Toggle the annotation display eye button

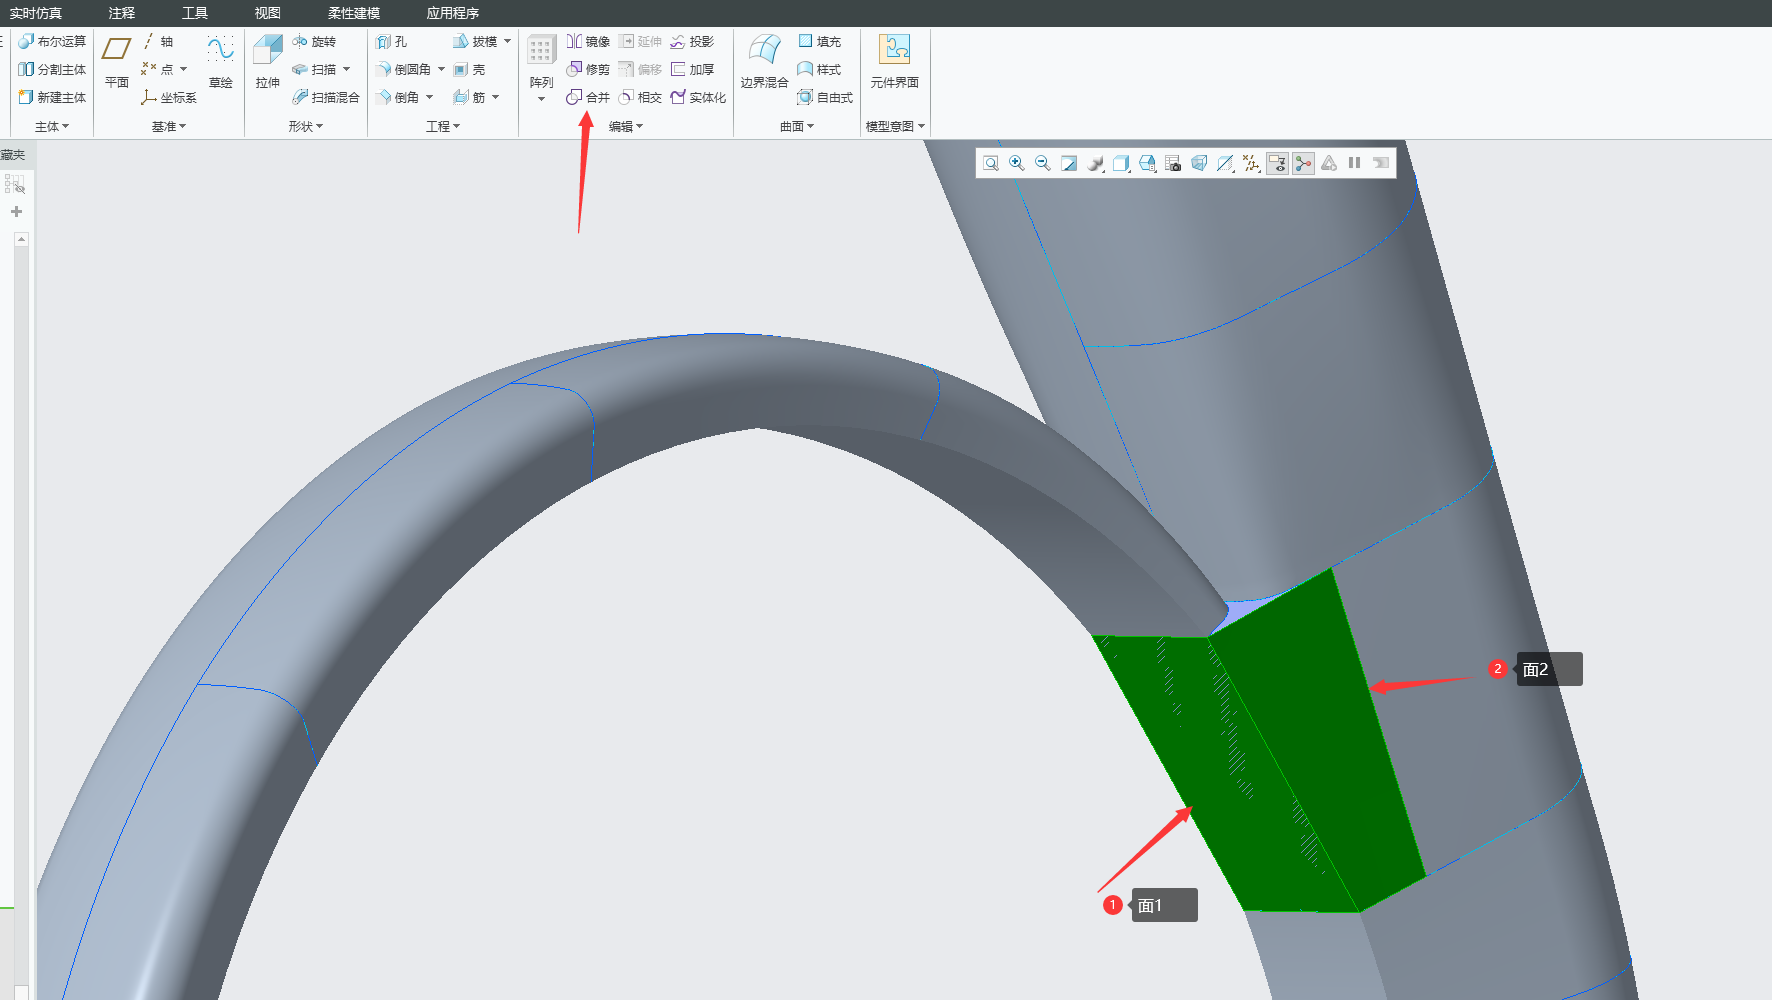(x=1277, y=163)
